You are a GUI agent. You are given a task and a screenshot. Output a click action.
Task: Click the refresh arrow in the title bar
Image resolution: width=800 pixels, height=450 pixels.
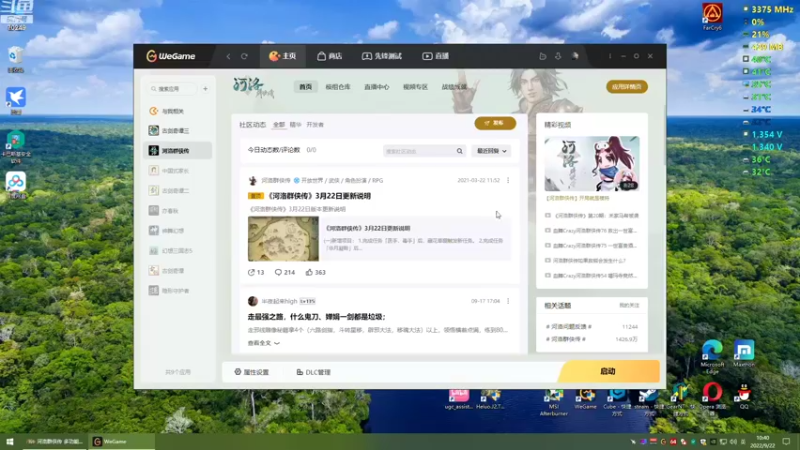coord(244,56)
